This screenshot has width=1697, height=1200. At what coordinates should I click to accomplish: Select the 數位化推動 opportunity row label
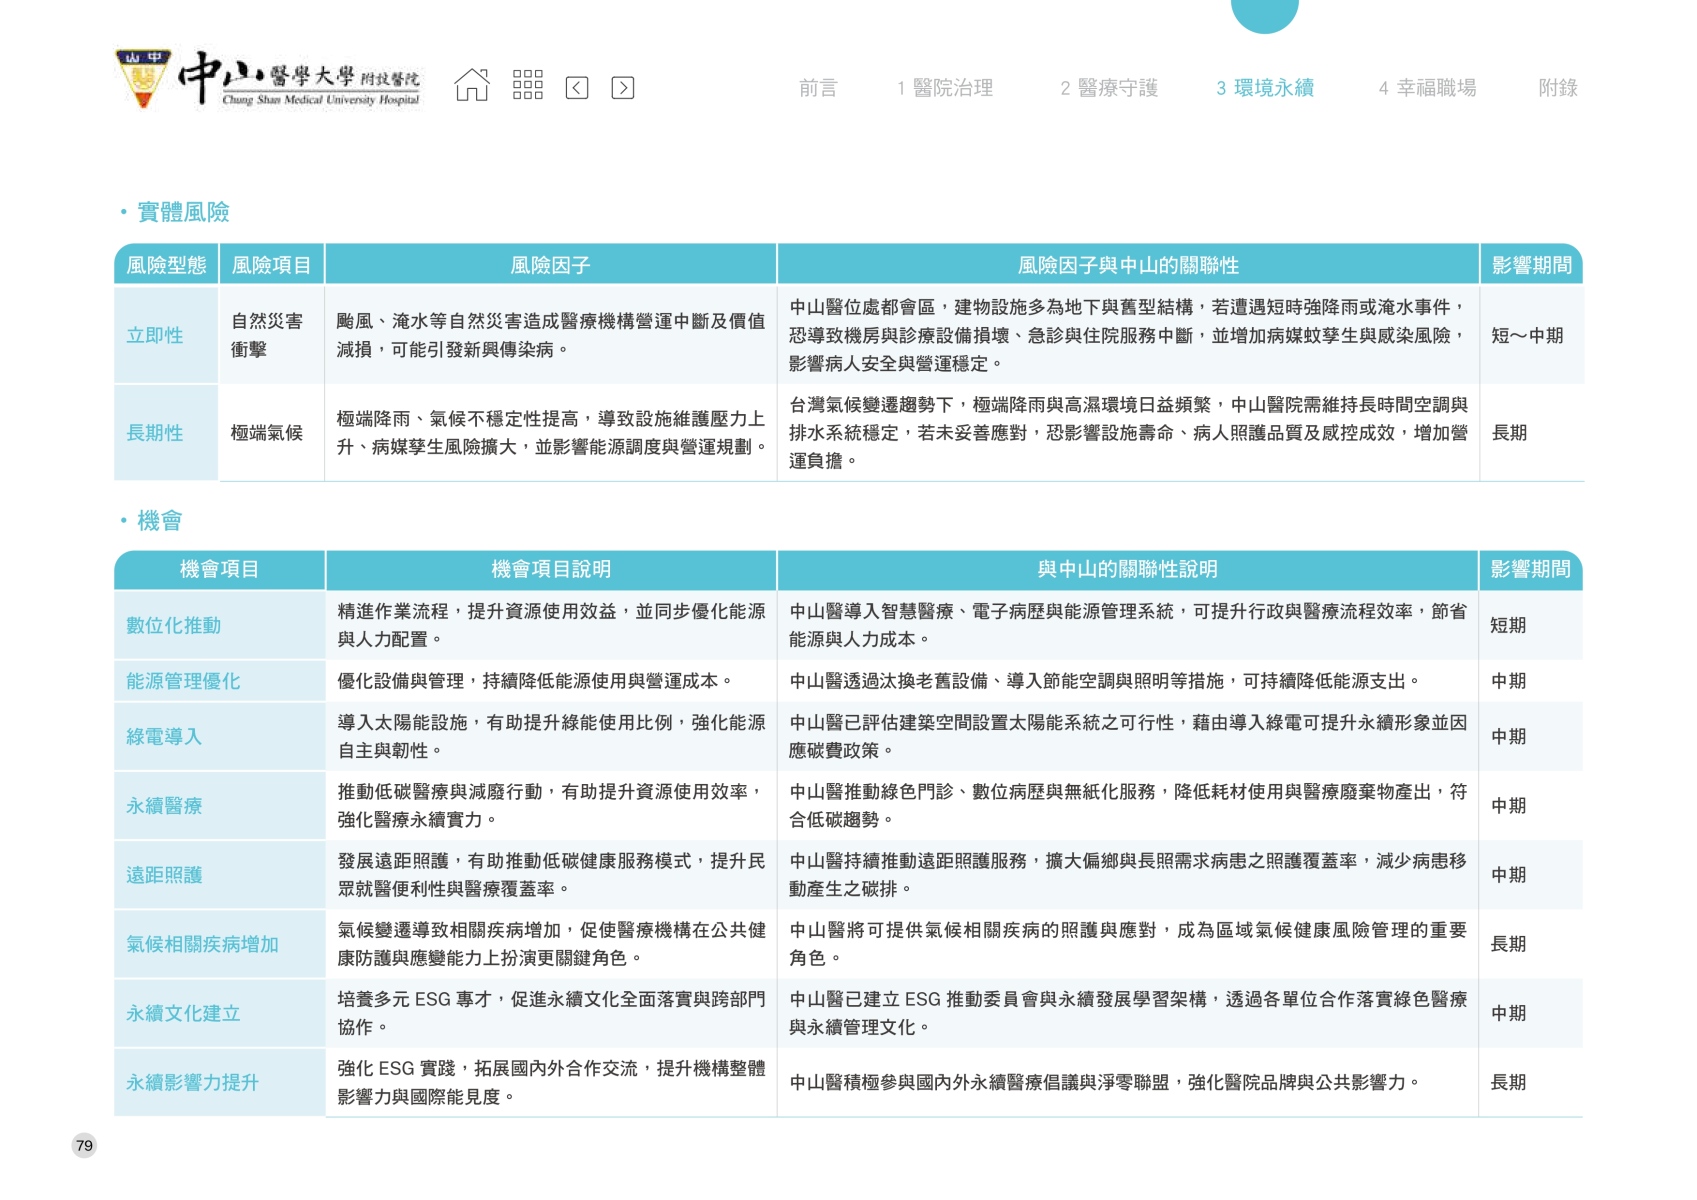174,626
